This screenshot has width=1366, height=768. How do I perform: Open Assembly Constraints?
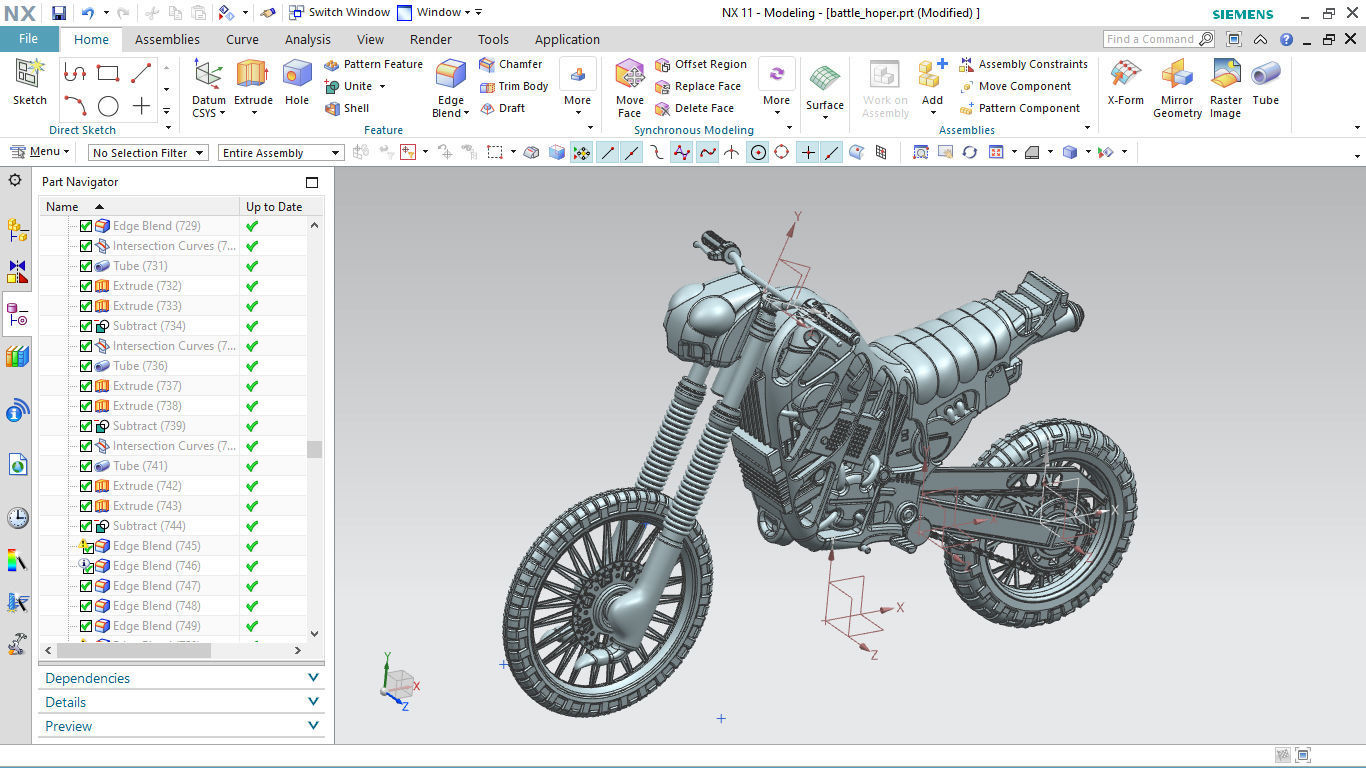pyautogui.click(x=1023, y=64)
